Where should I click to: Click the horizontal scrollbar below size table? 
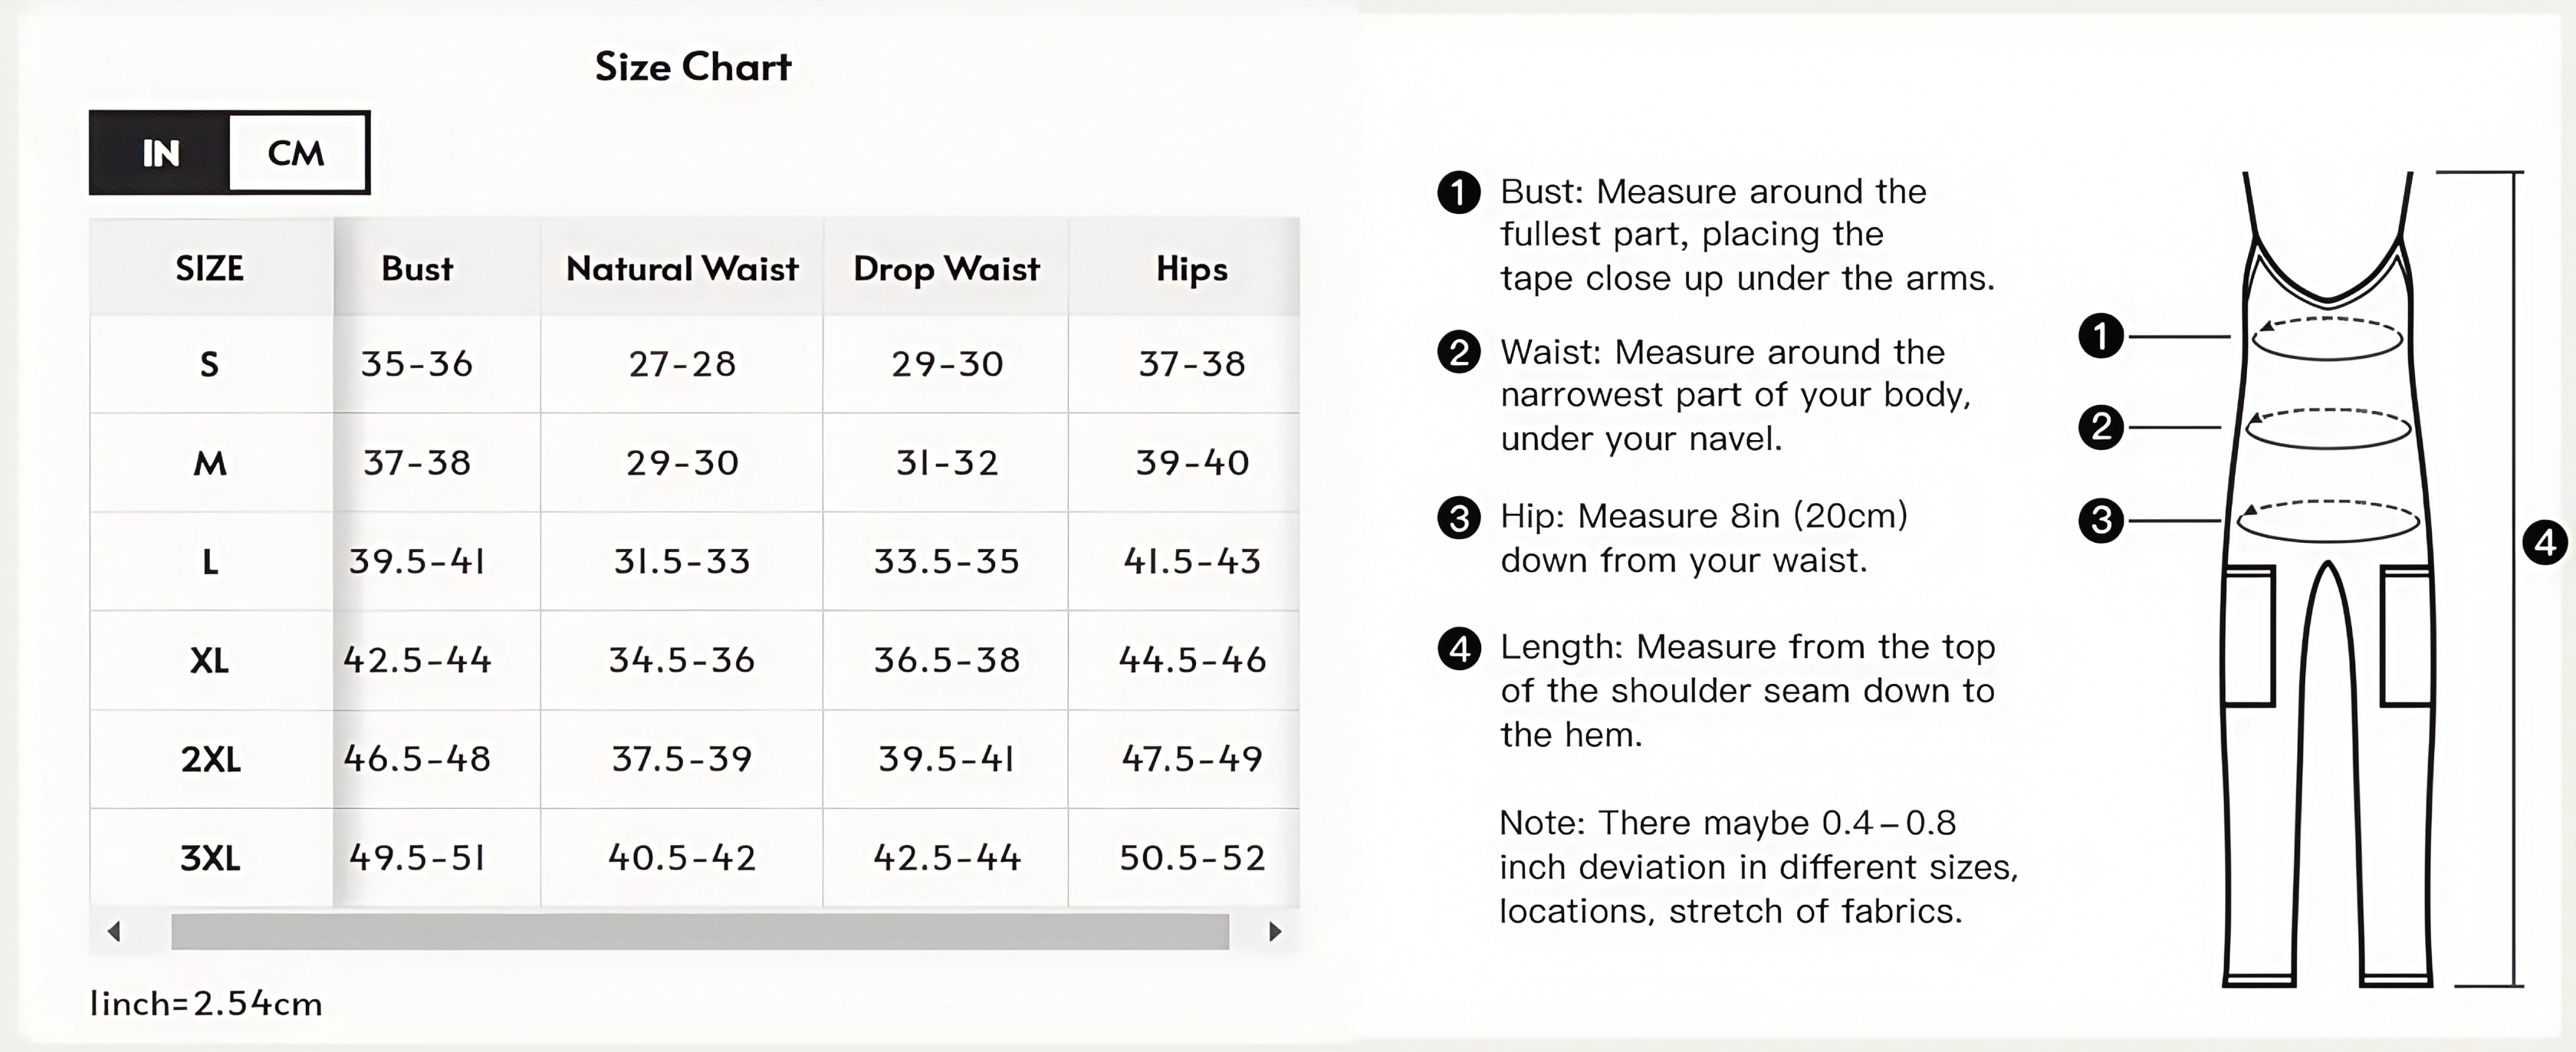click(x=699, y=932)
